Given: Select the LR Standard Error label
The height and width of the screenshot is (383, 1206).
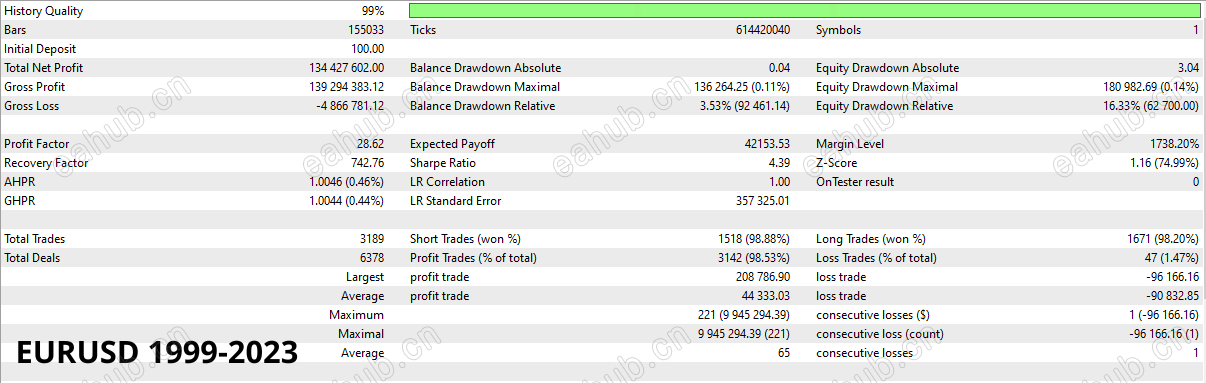Looking at the screenshot, I should [456, 201].
